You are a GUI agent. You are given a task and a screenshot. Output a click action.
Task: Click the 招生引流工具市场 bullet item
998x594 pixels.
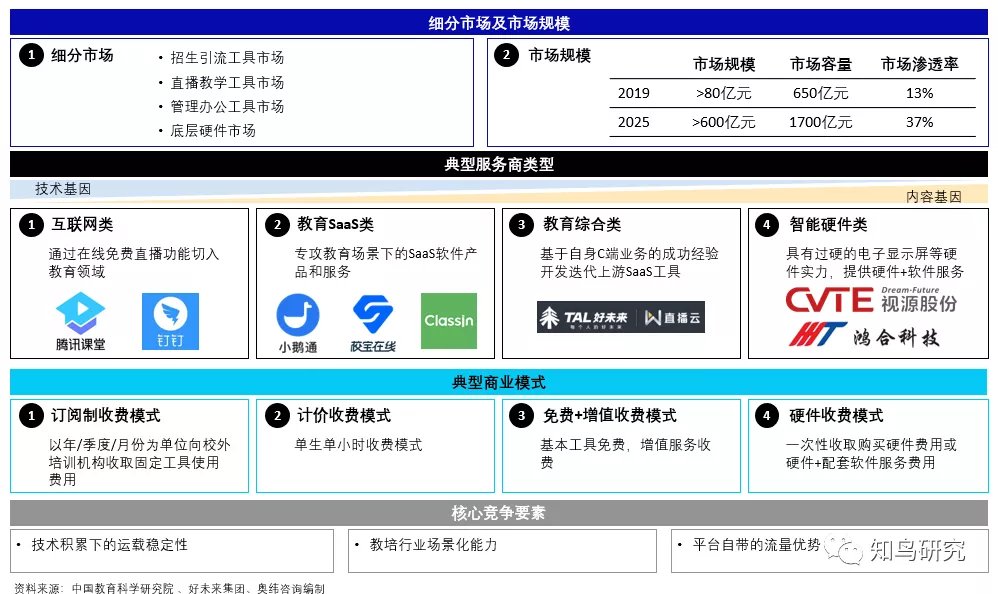[226, 58]
